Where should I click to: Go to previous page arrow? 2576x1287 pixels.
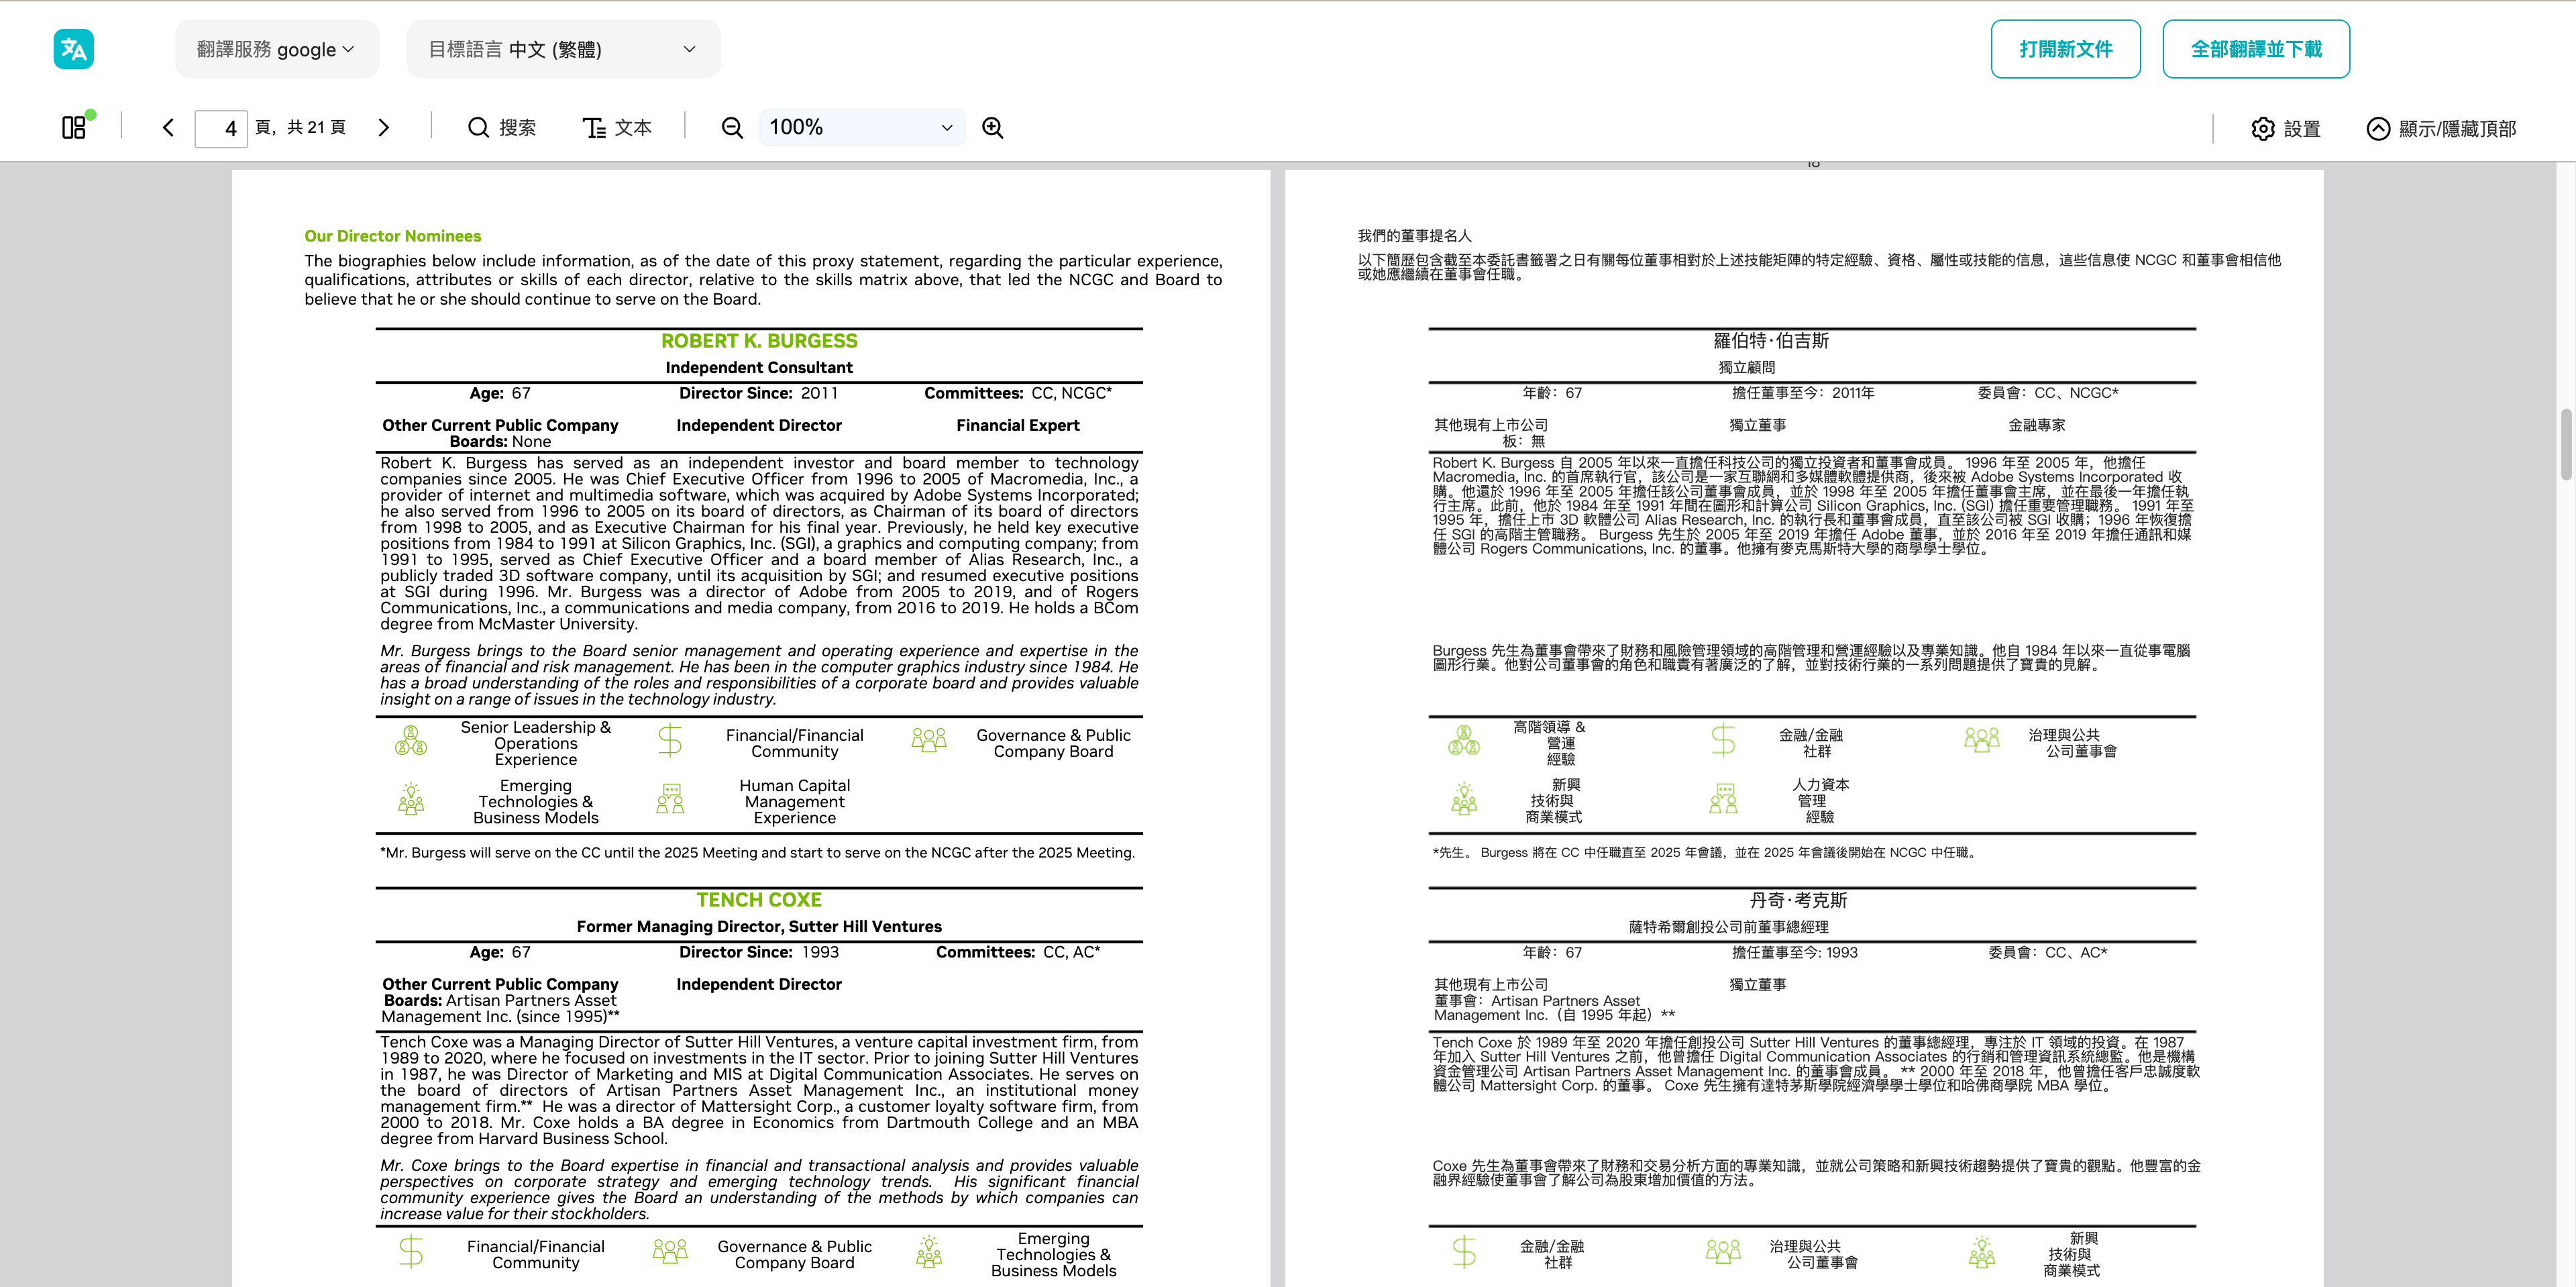168,128
